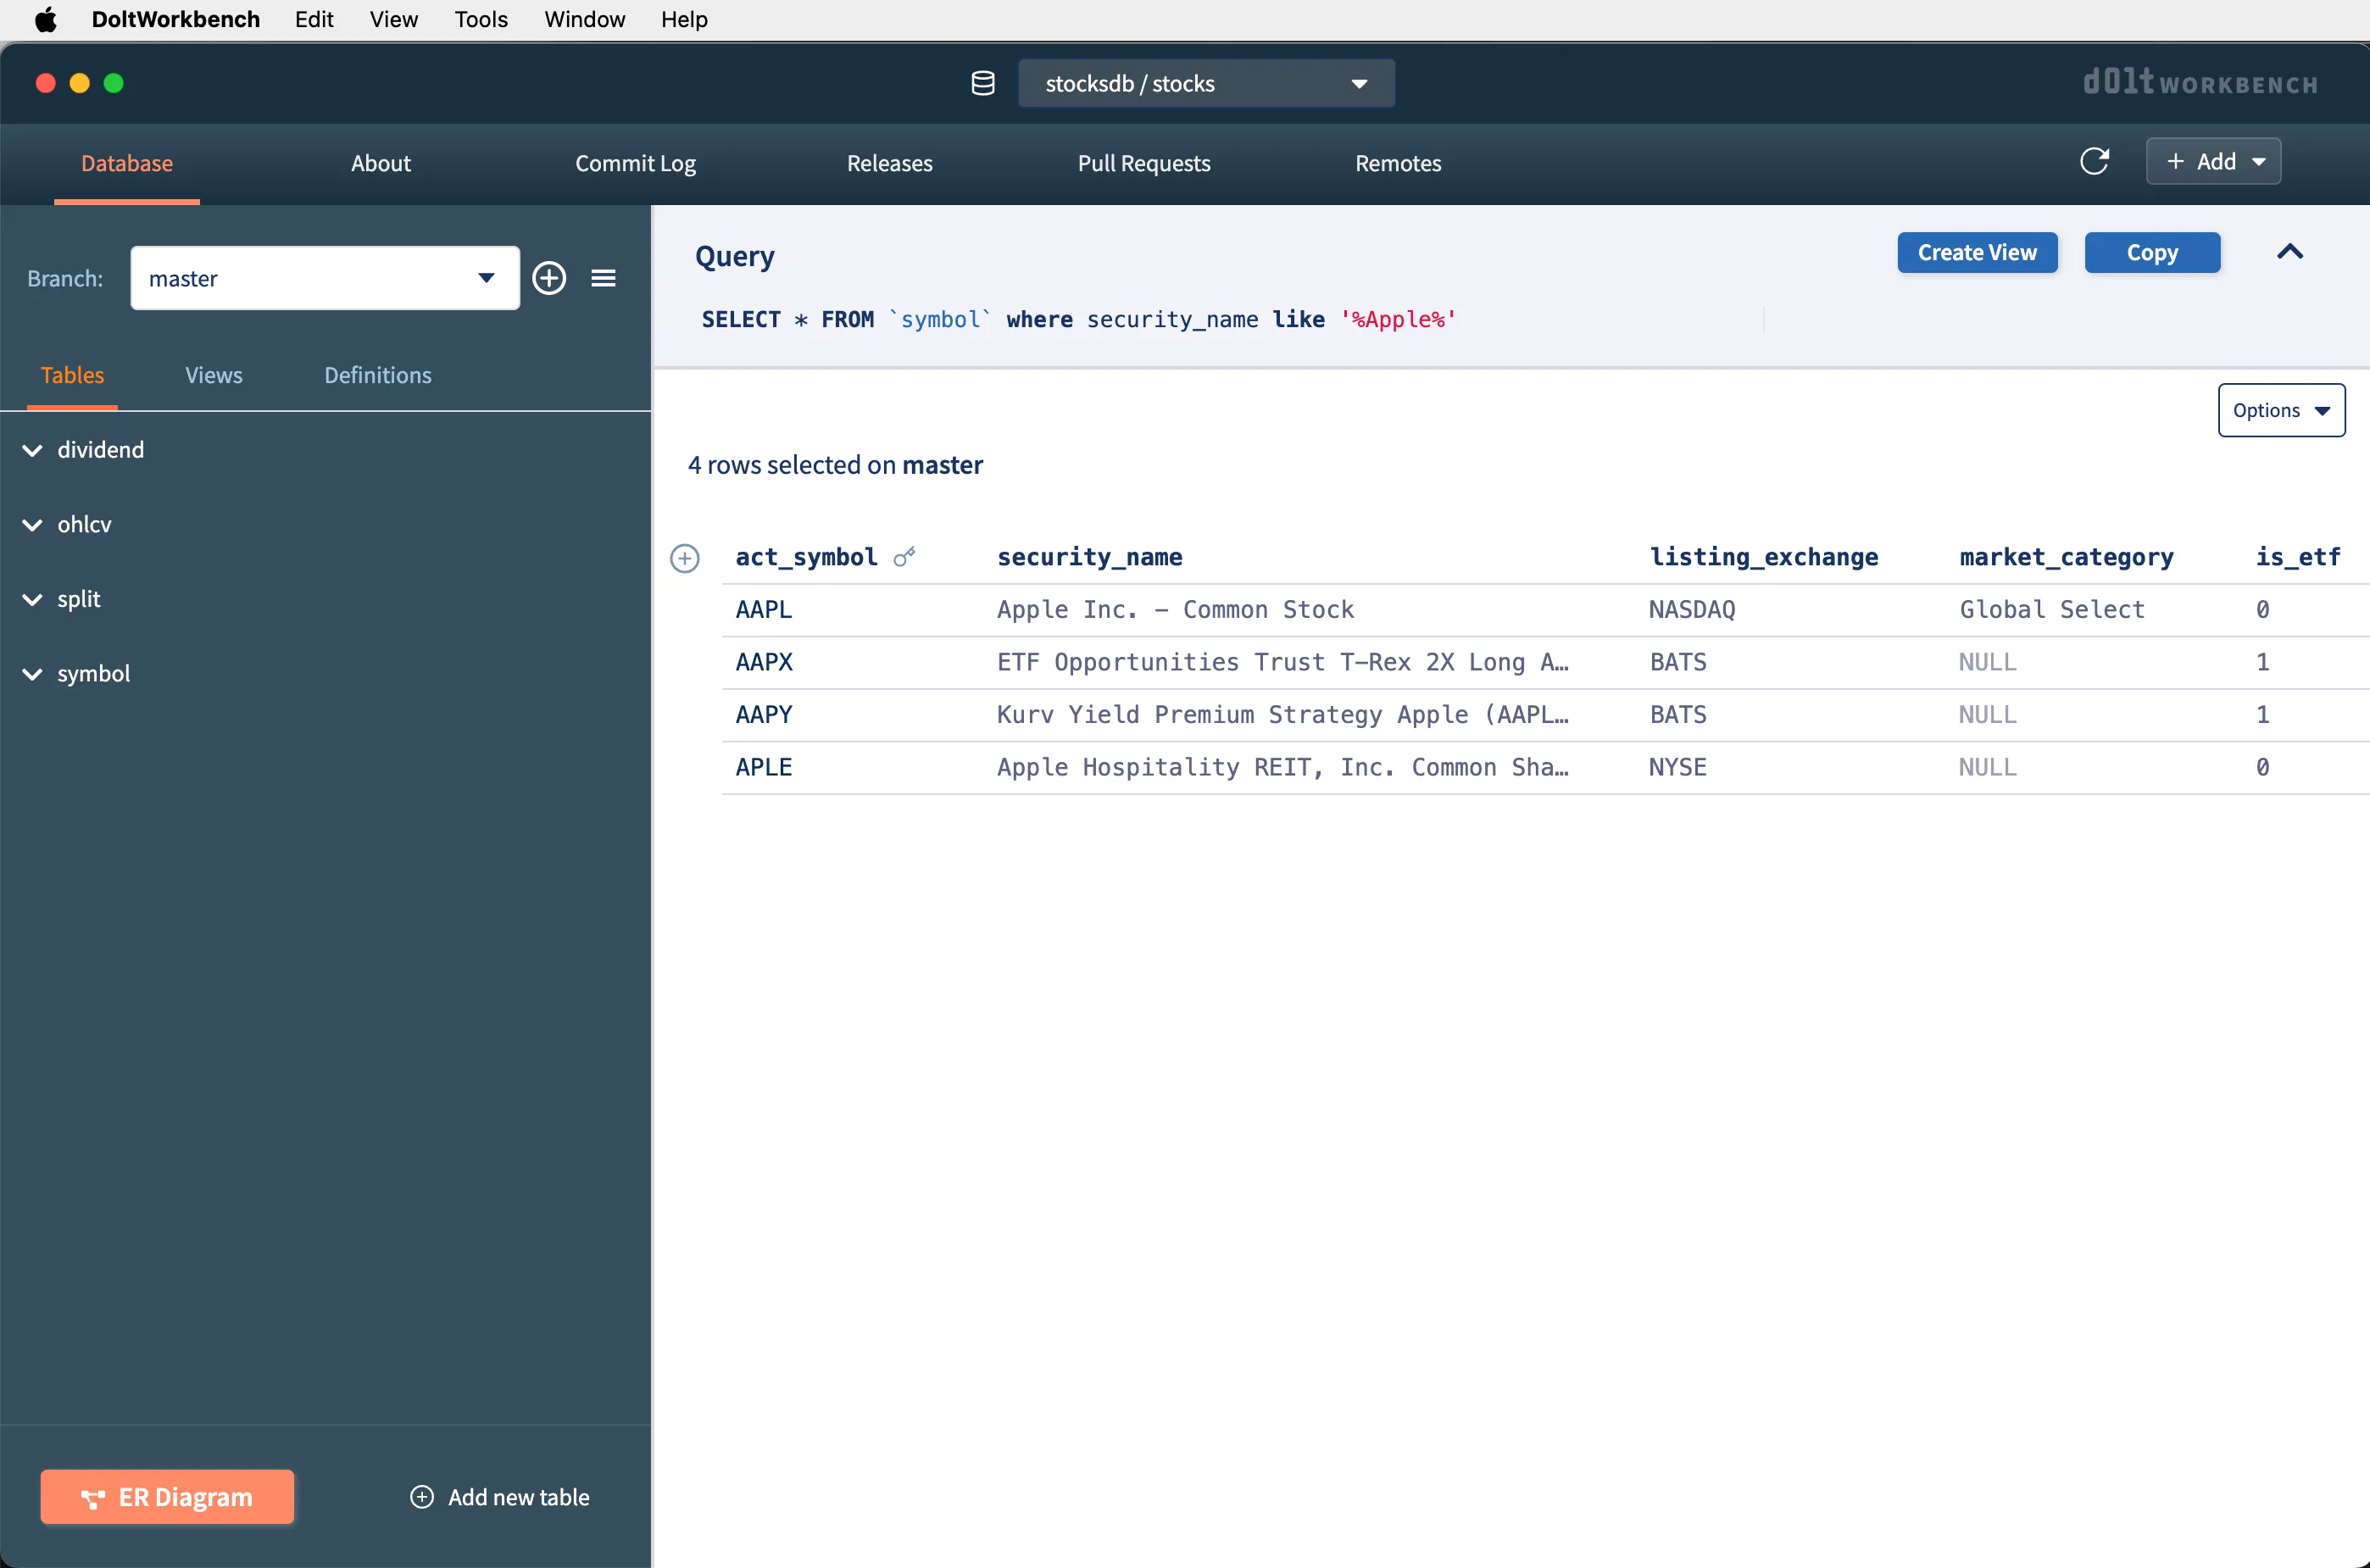Expand the dividend table

33,450
